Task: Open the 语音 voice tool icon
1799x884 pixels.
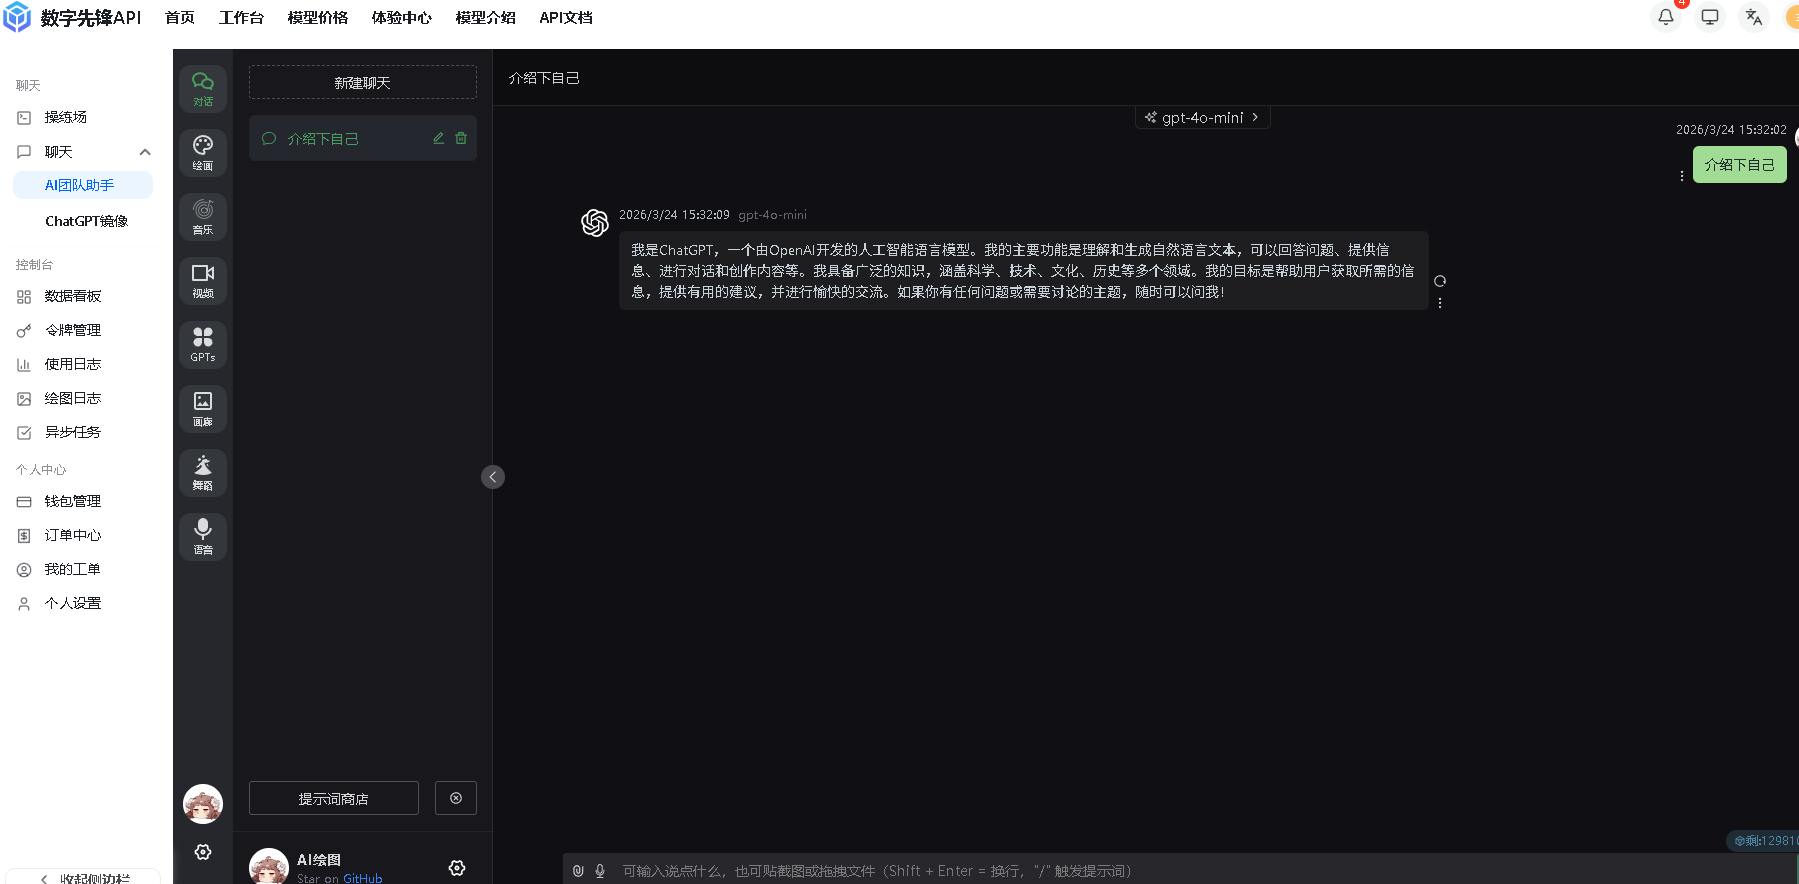Action: (x=203, y=537)
